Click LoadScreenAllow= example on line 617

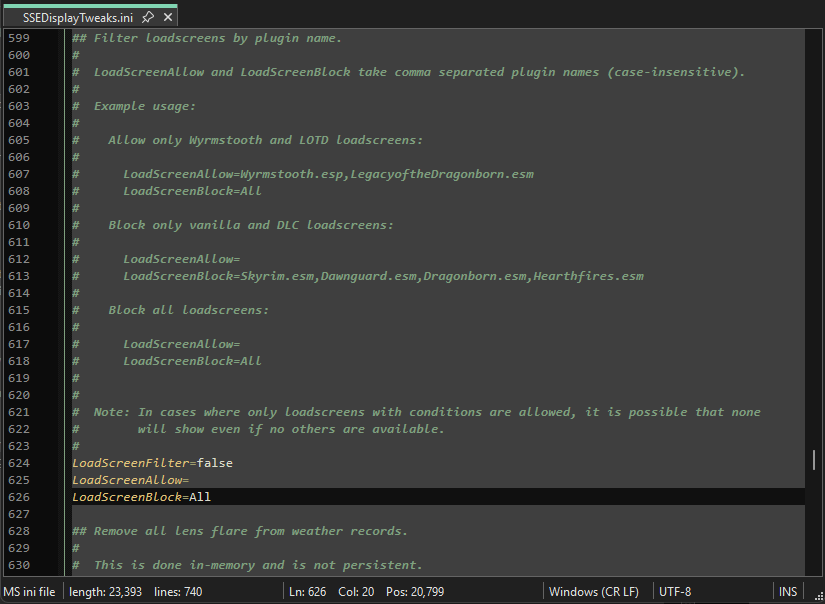(182, 344)
